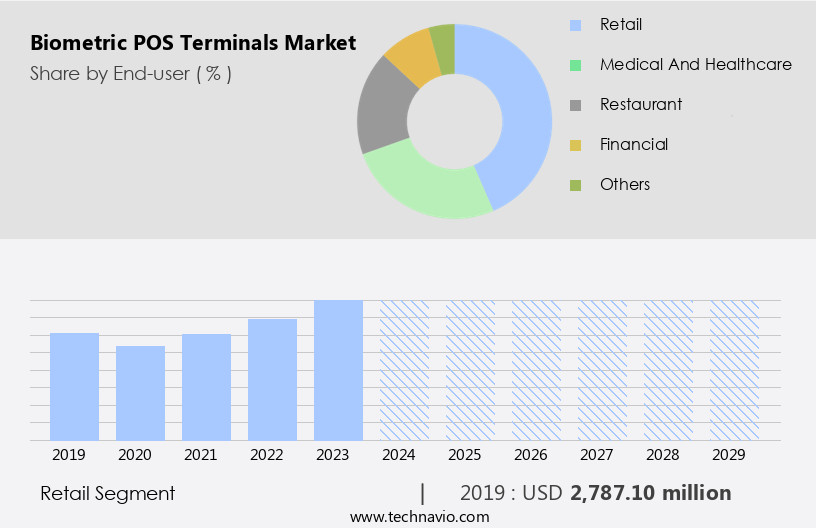Click the blue Retail donut segment
Viewport: 816px width, 528px height.
(520, 110)
